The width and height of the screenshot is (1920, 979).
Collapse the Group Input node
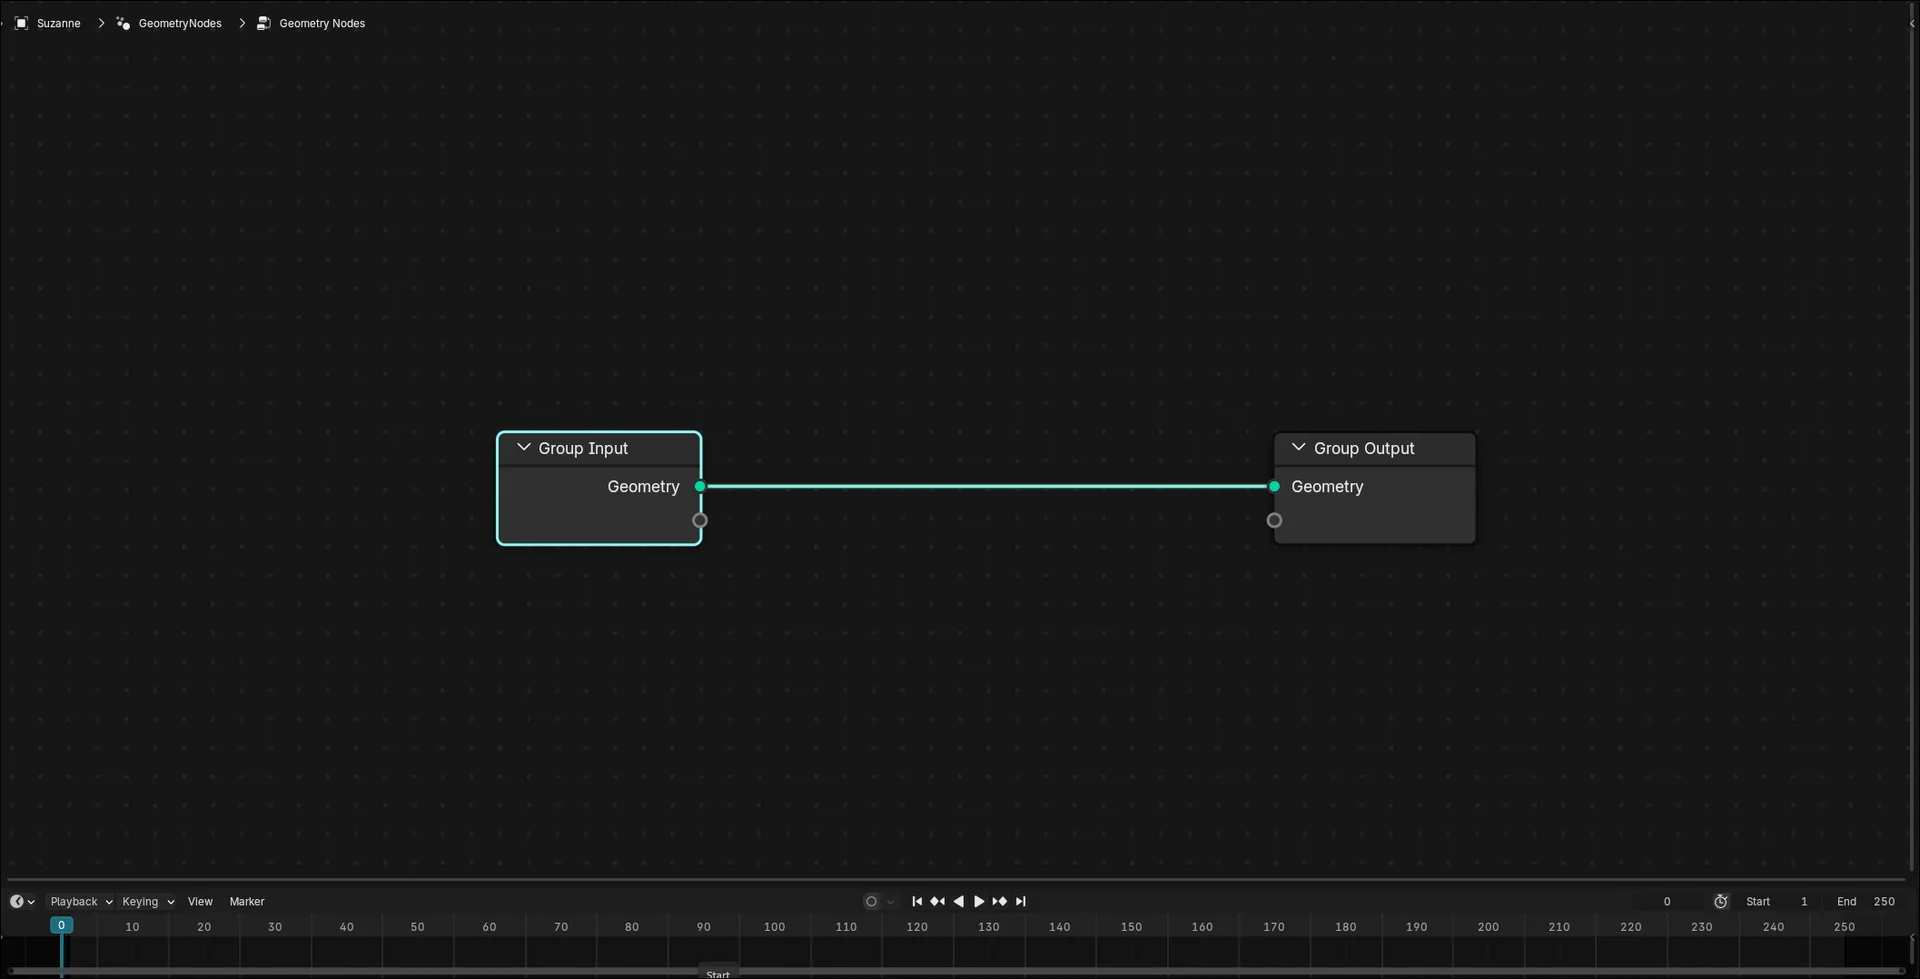(523, 448)
